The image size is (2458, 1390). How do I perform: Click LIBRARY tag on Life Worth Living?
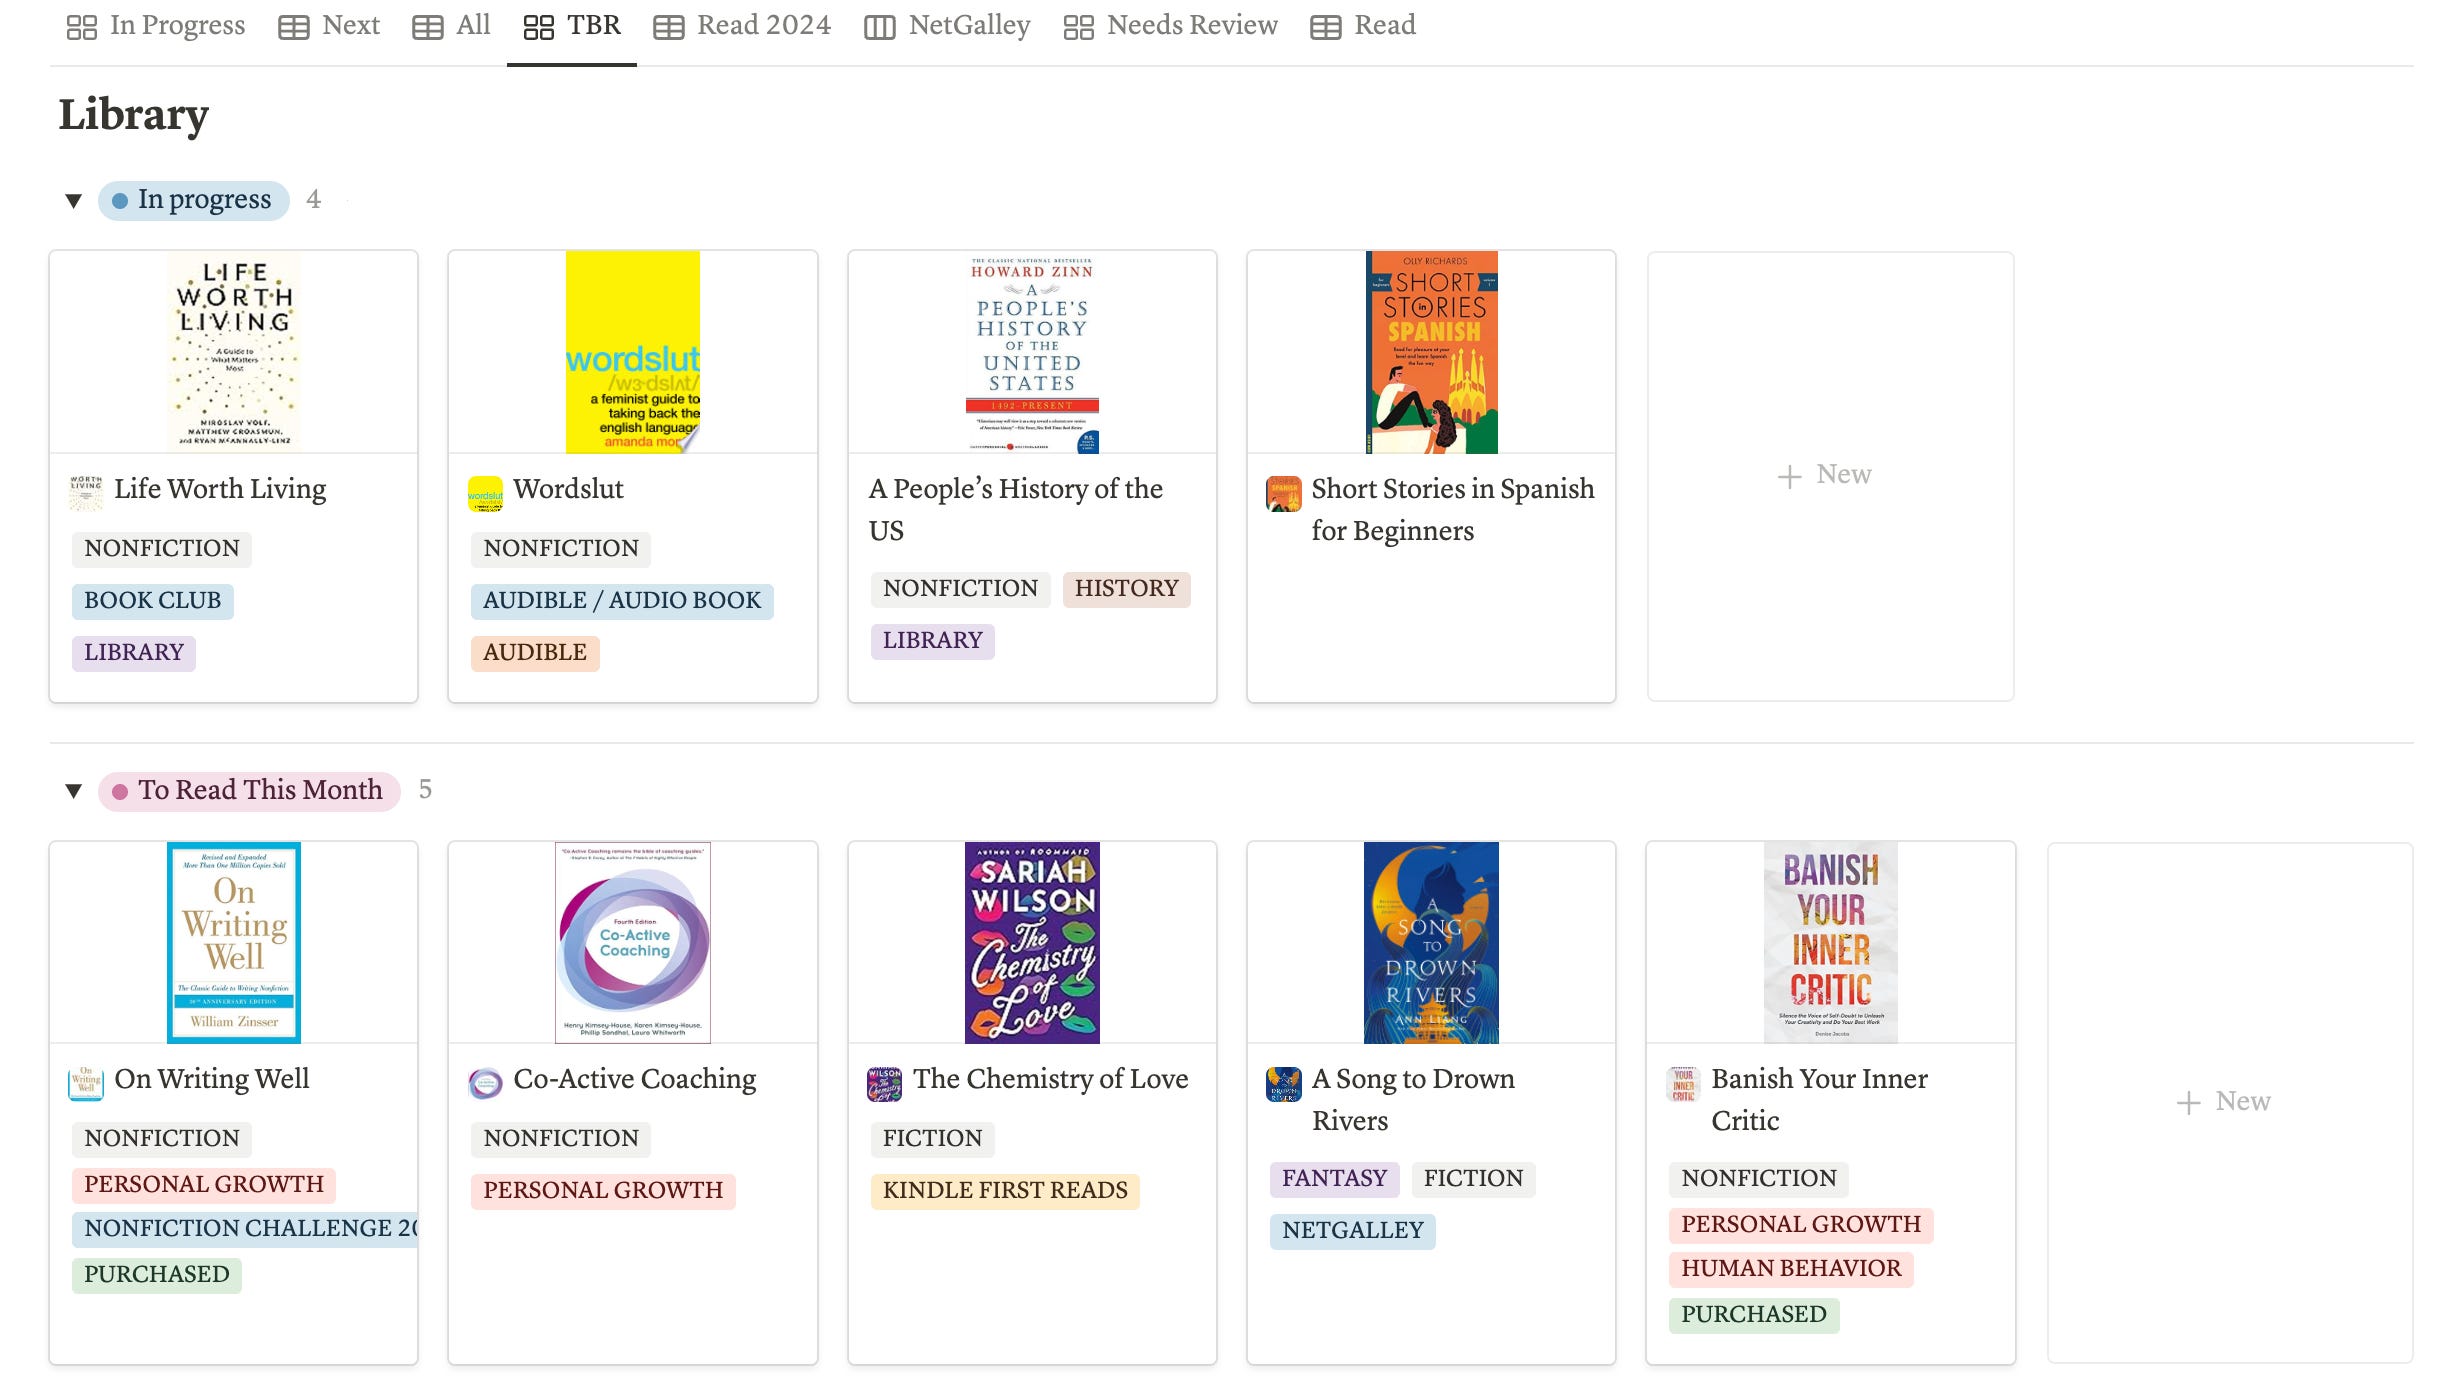[134, 653]
